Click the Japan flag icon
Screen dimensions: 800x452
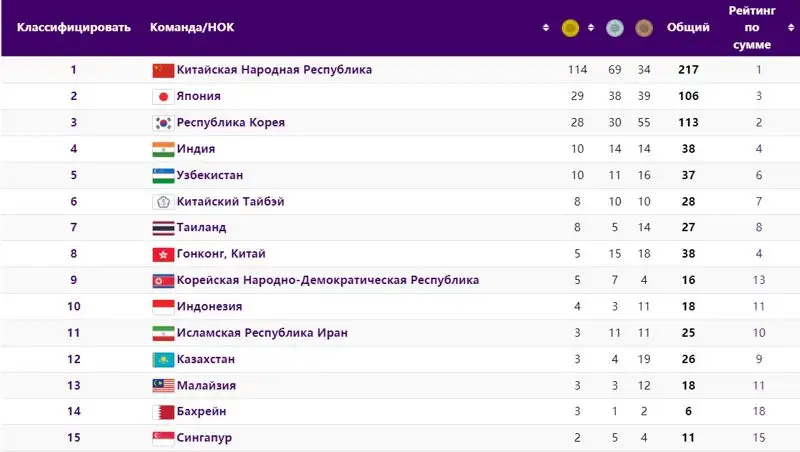pos(162,97)
